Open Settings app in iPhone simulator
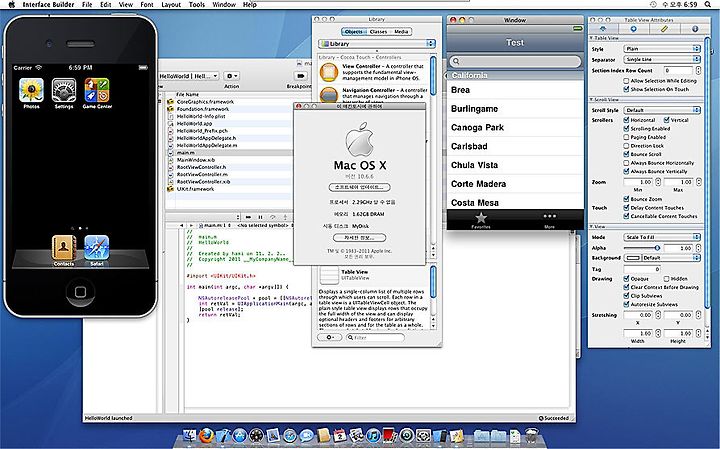This screenshot has height=449, width=720. (x=64, y=90)
